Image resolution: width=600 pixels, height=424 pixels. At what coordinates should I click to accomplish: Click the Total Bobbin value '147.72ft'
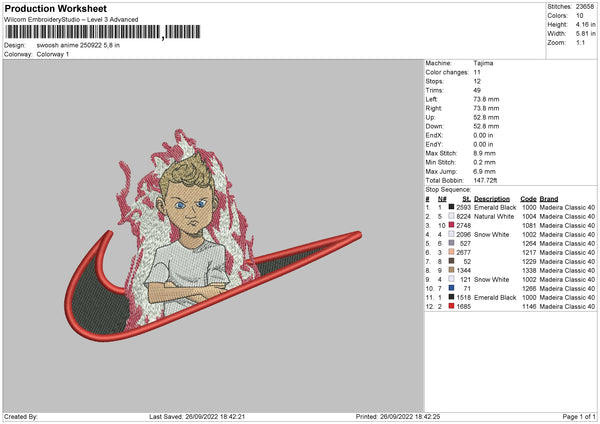(x=486, y=180)
